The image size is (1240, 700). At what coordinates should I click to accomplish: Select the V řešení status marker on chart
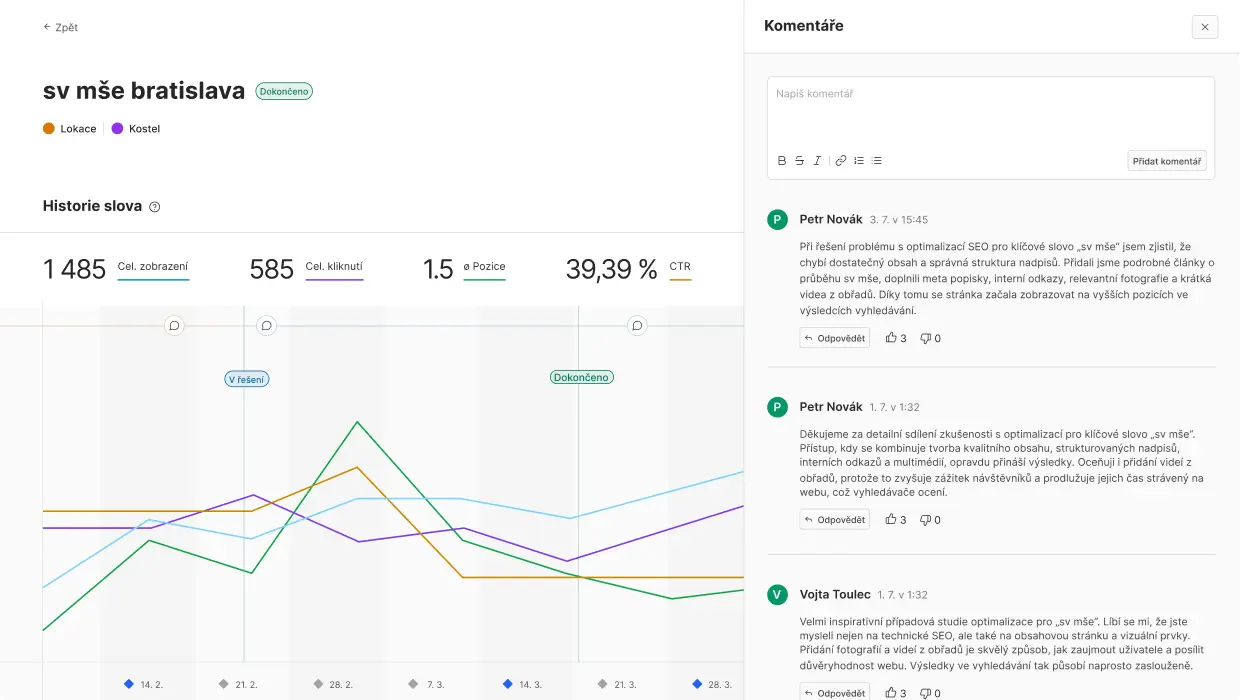pyautogui.click(x=246, y=379)
